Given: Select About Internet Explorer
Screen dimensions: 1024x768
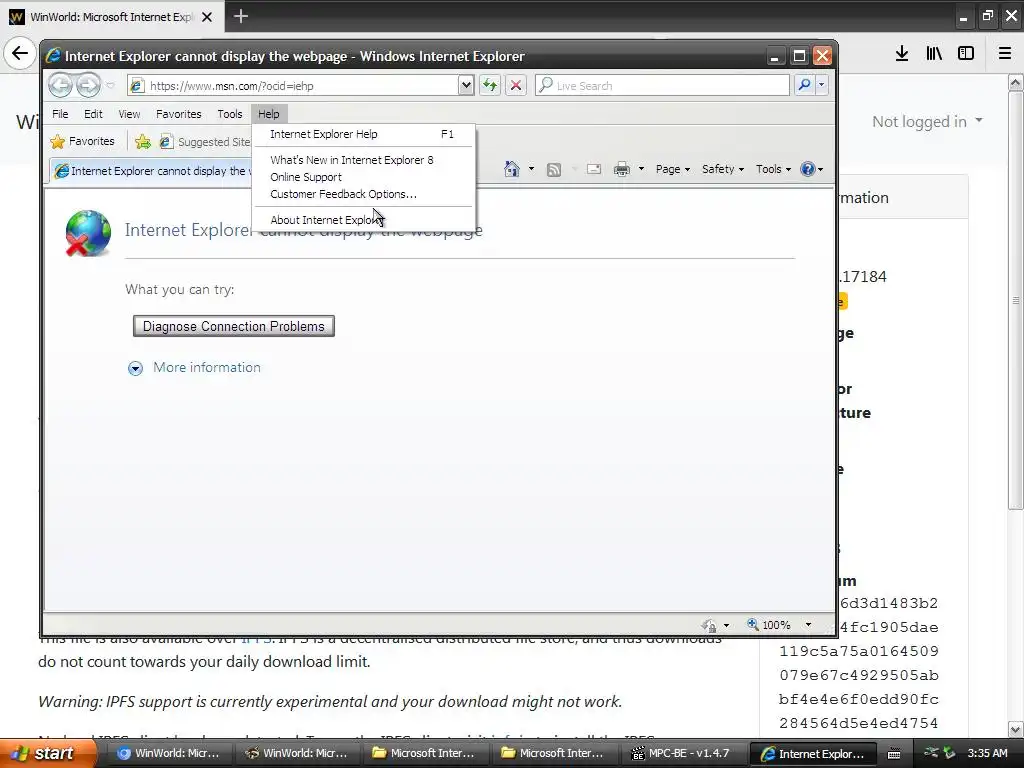Looking at the screenshot, I should tap(364, 220).
